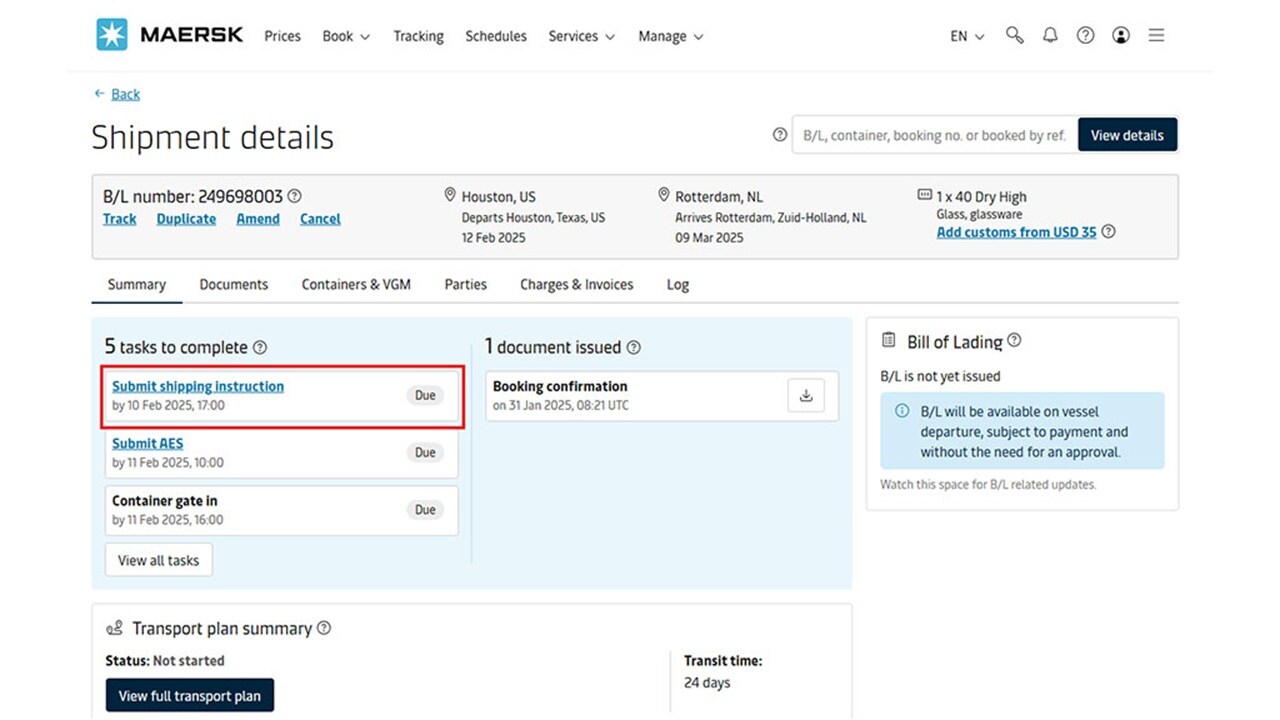Click help icon beside document issued

pos(634,347)
